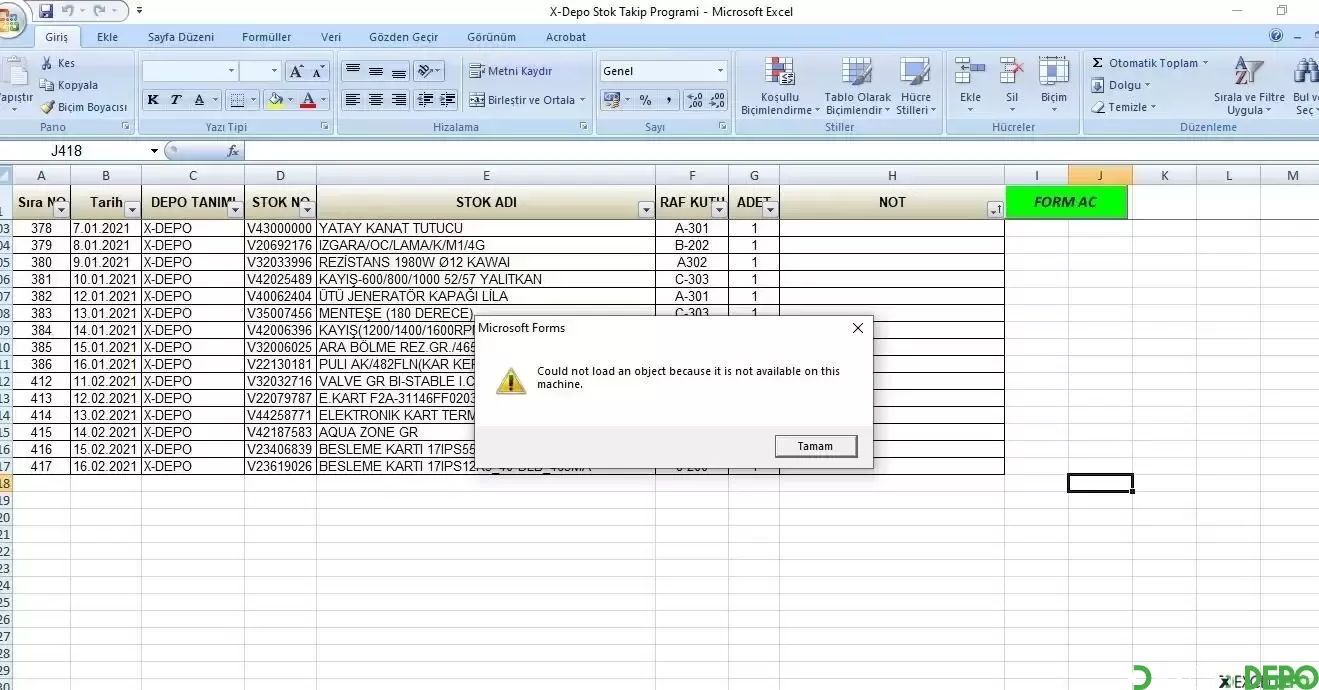1319x690 pixels.
Task: Open Tablo Olarak Biçimlendir gallery
Action: (x=857, y=85)
